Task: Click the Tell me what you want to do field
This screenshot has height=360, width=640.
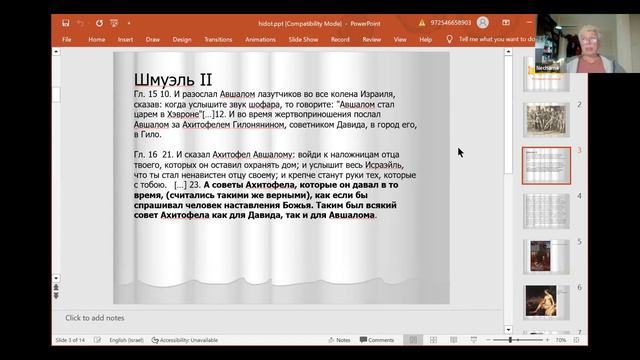Action: (x=497, y=39)
